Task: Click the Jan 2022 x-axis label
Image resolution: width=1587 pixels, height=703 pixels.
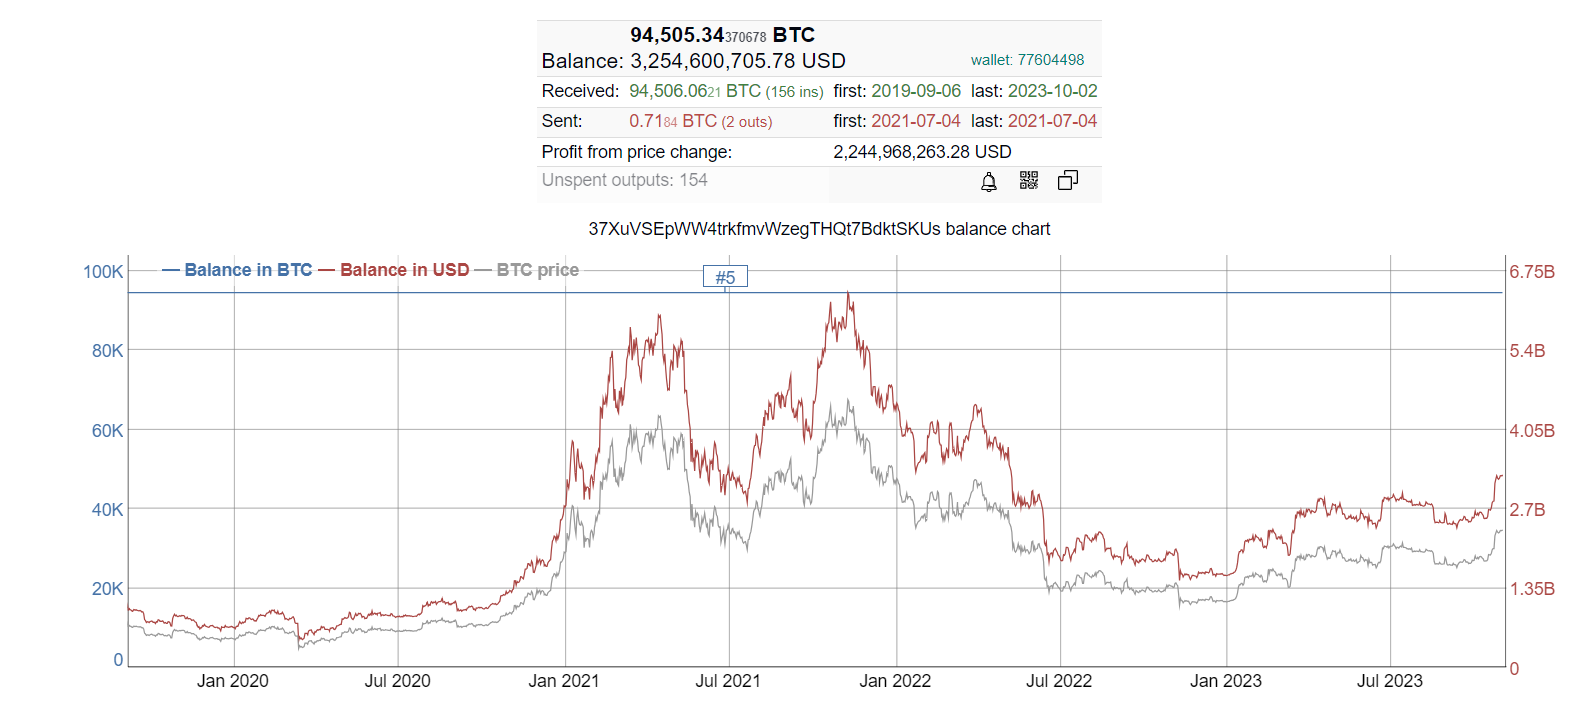Action: tap(895, 681)
